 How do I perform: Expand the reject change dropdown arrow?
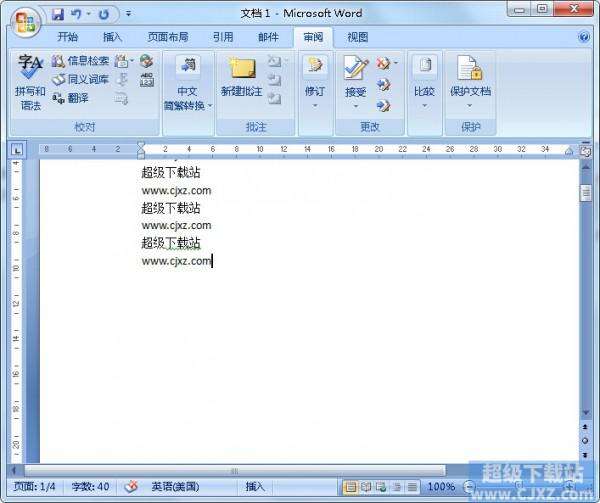point(395,62)
